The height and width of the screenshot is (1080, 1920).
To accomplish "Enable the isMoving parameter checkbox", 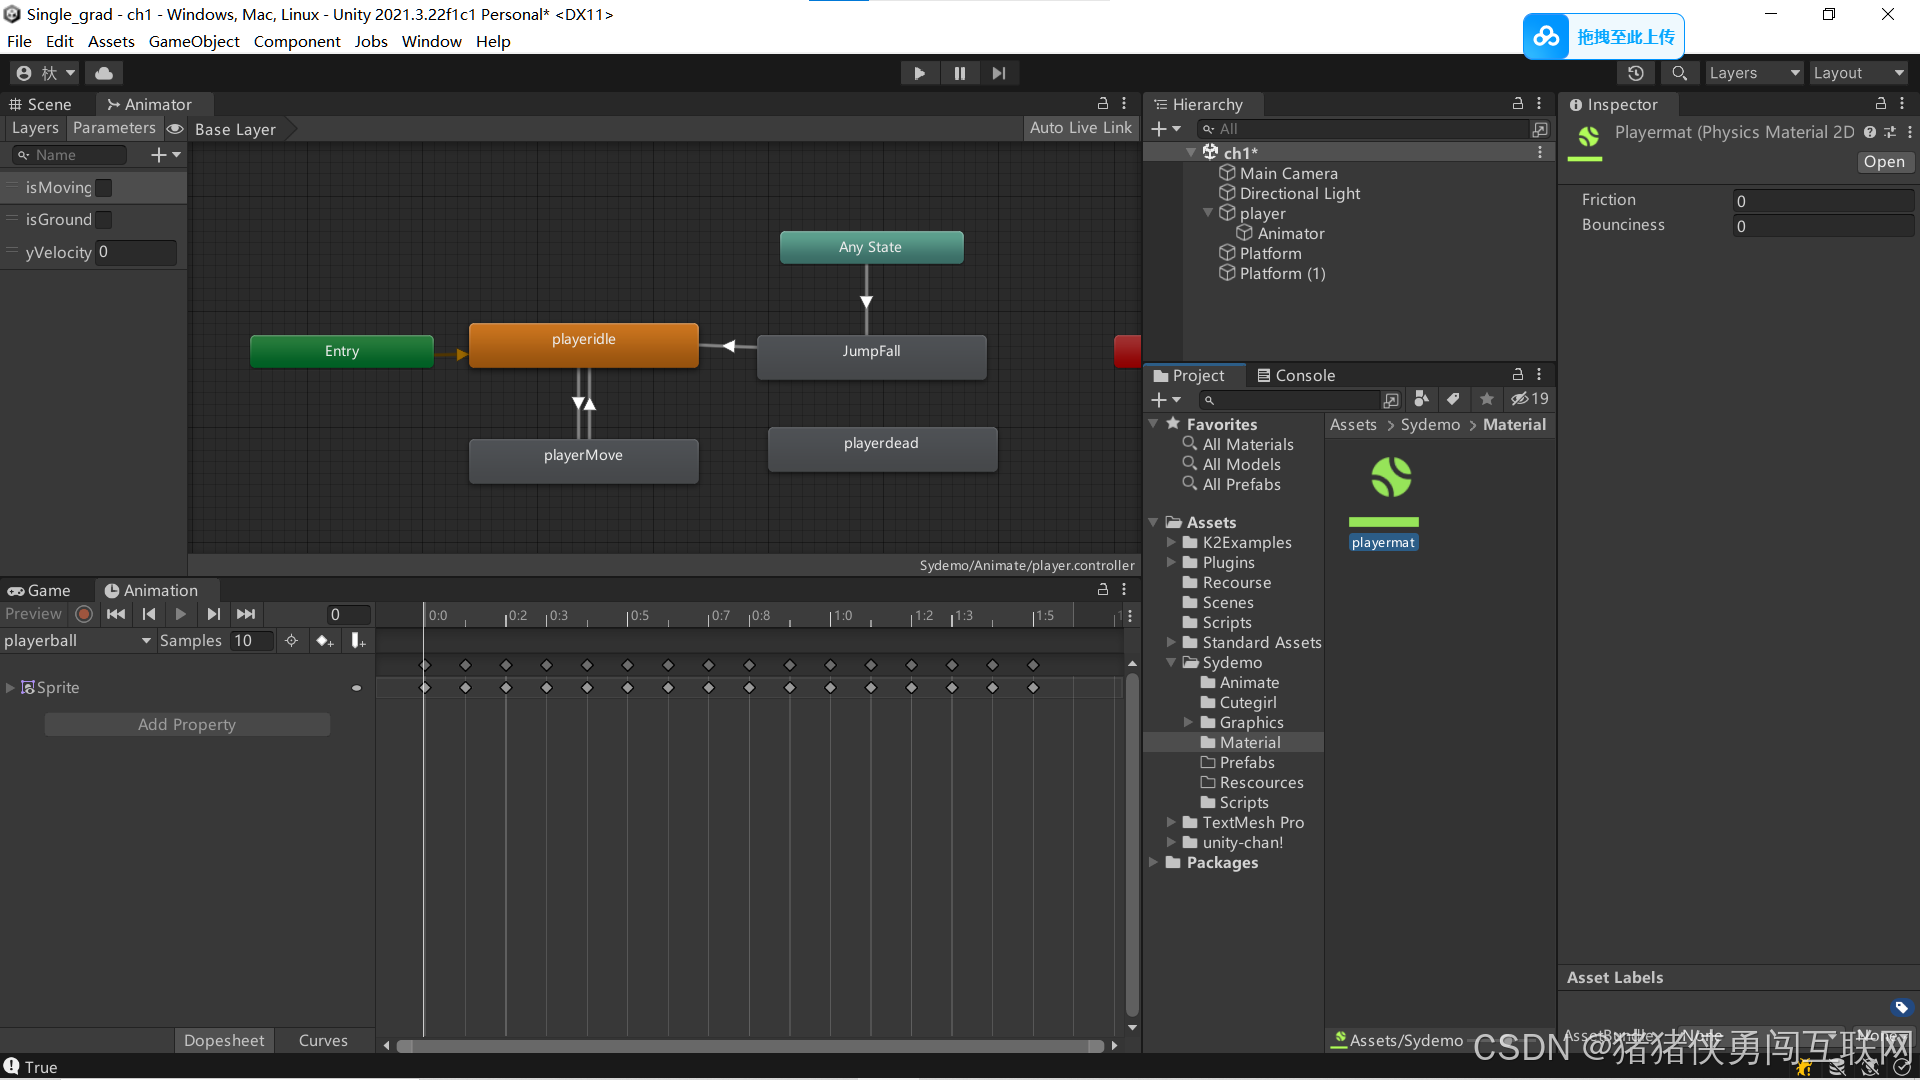I will pos(102,187).
